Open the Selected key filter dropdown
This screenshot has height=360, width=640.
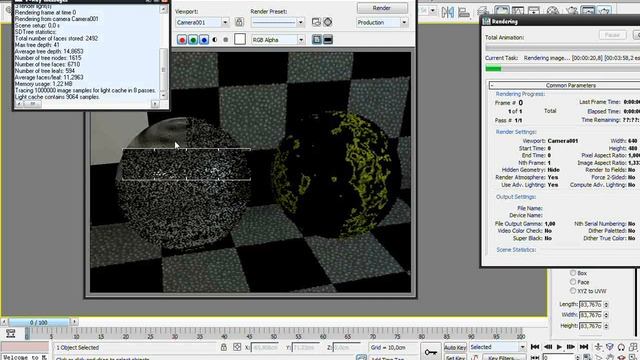[x=522, y=347]
